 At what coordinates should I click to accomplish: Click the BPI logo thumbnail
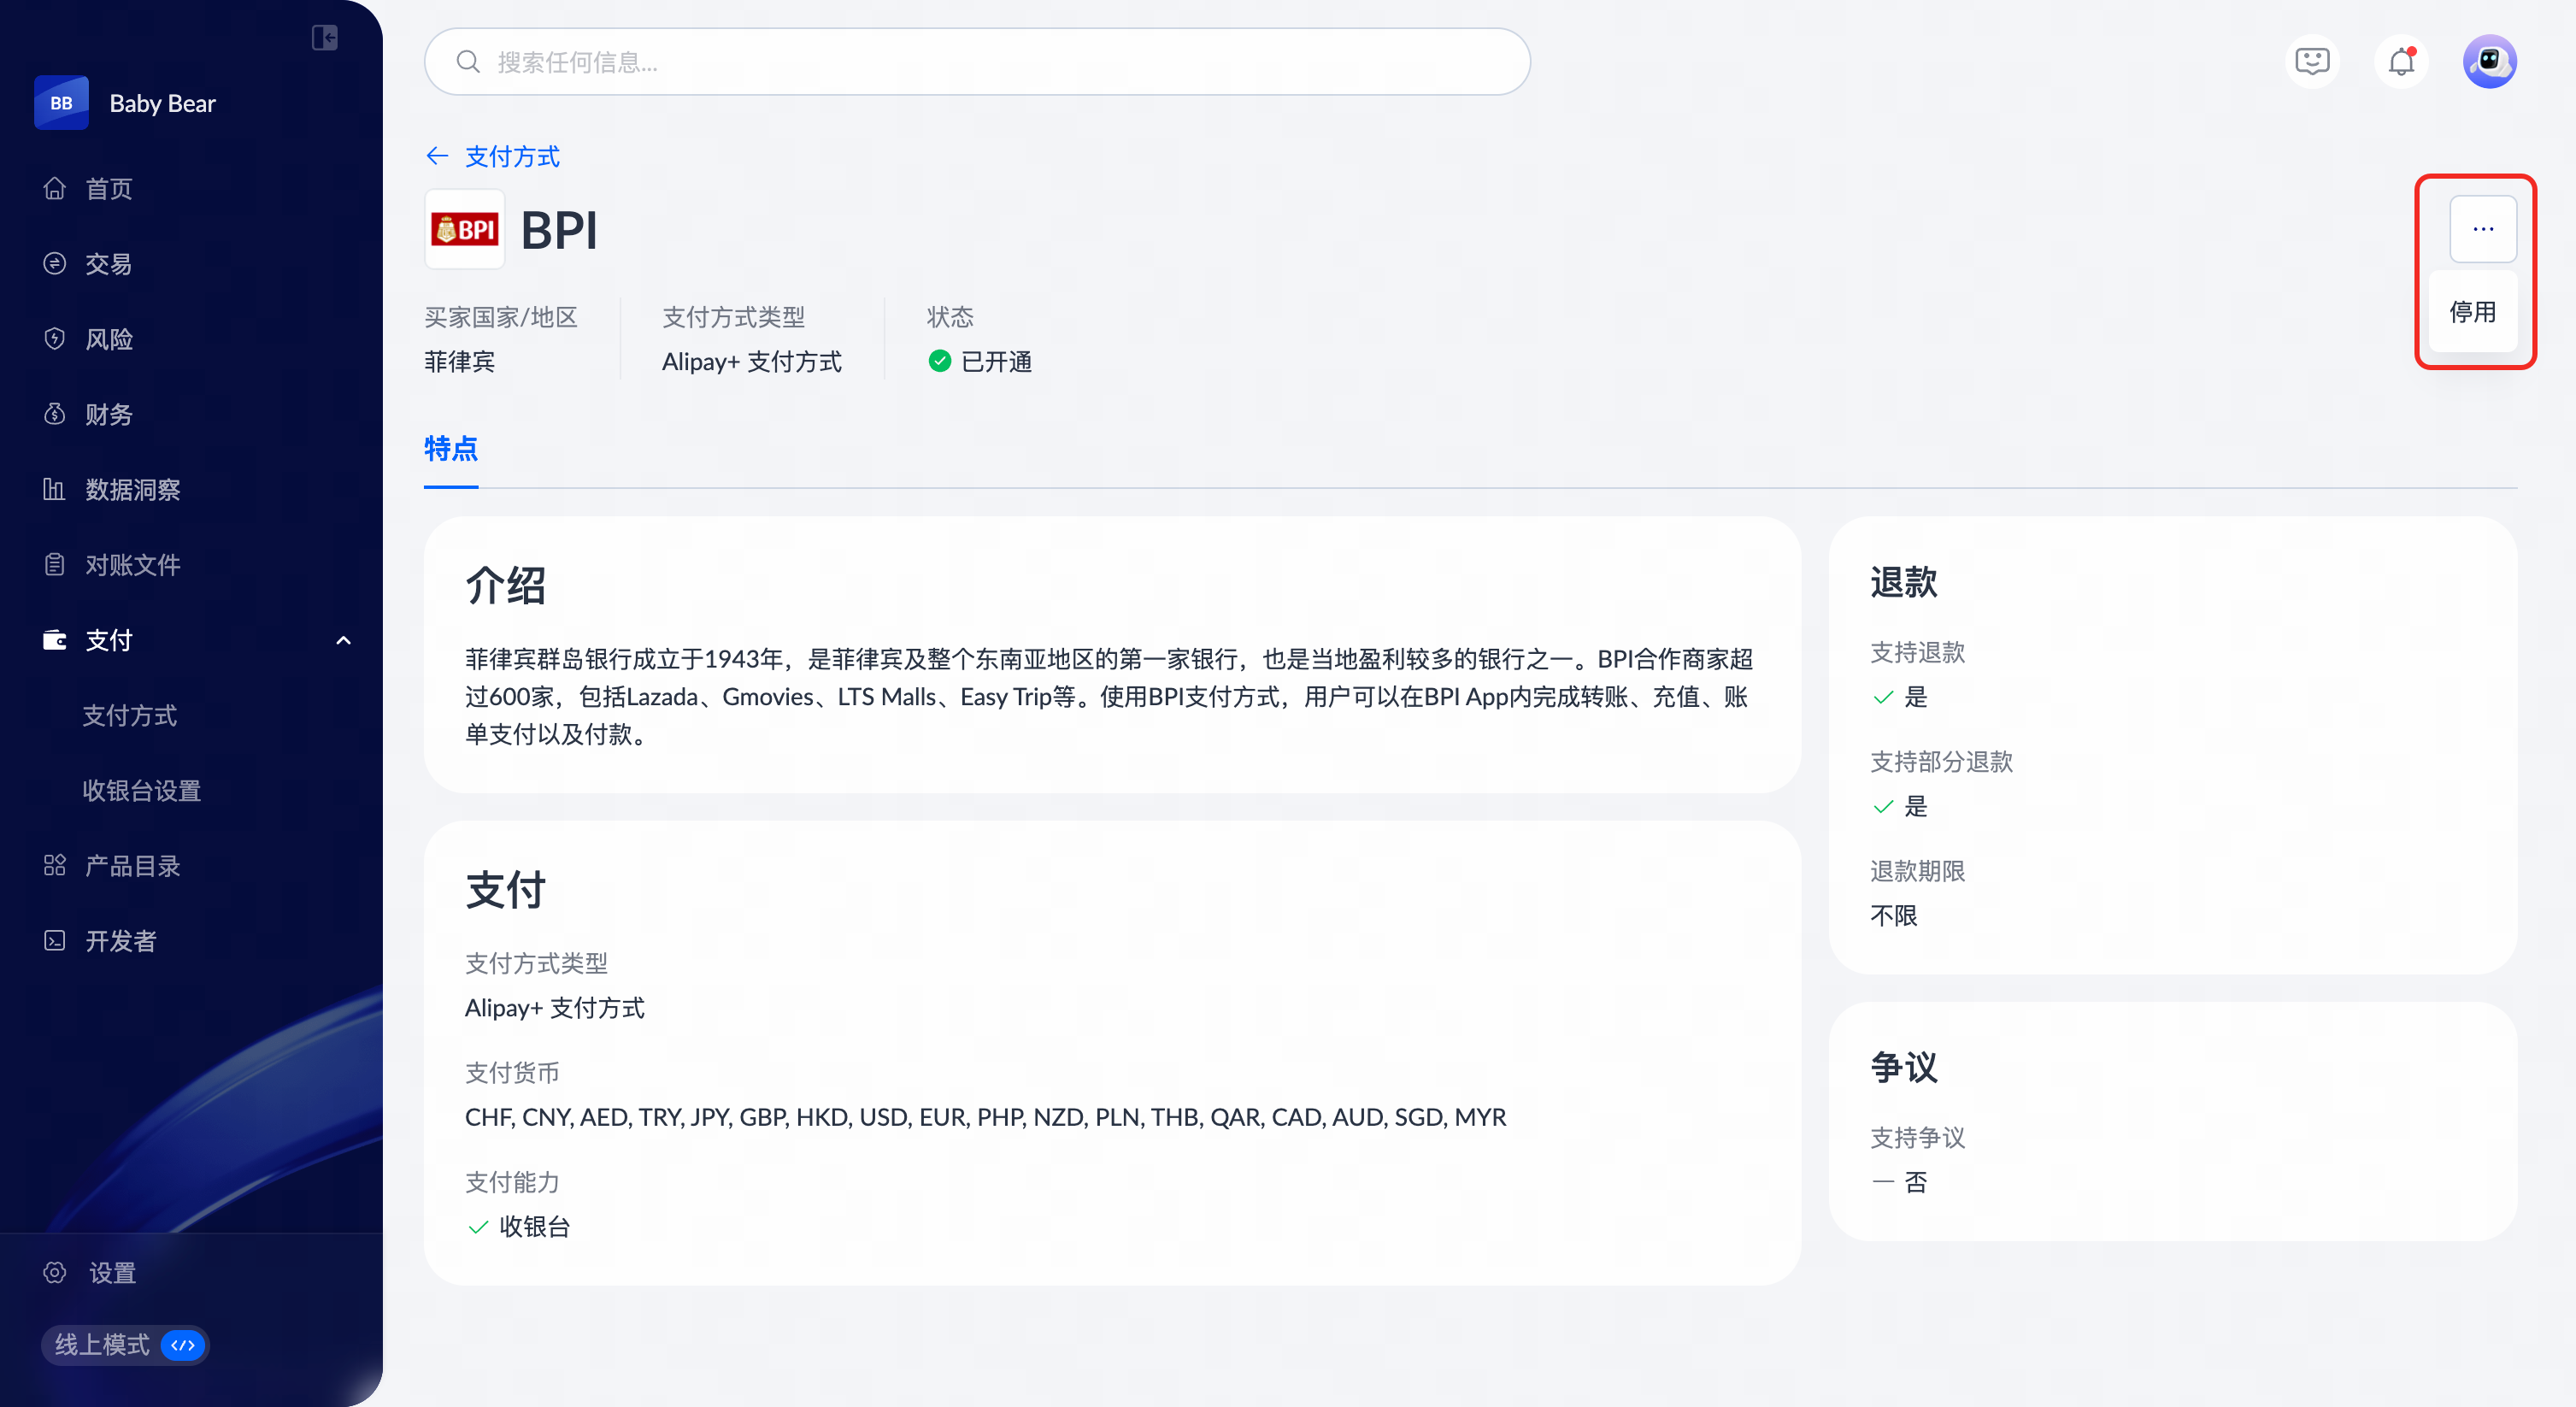[465, 230]
